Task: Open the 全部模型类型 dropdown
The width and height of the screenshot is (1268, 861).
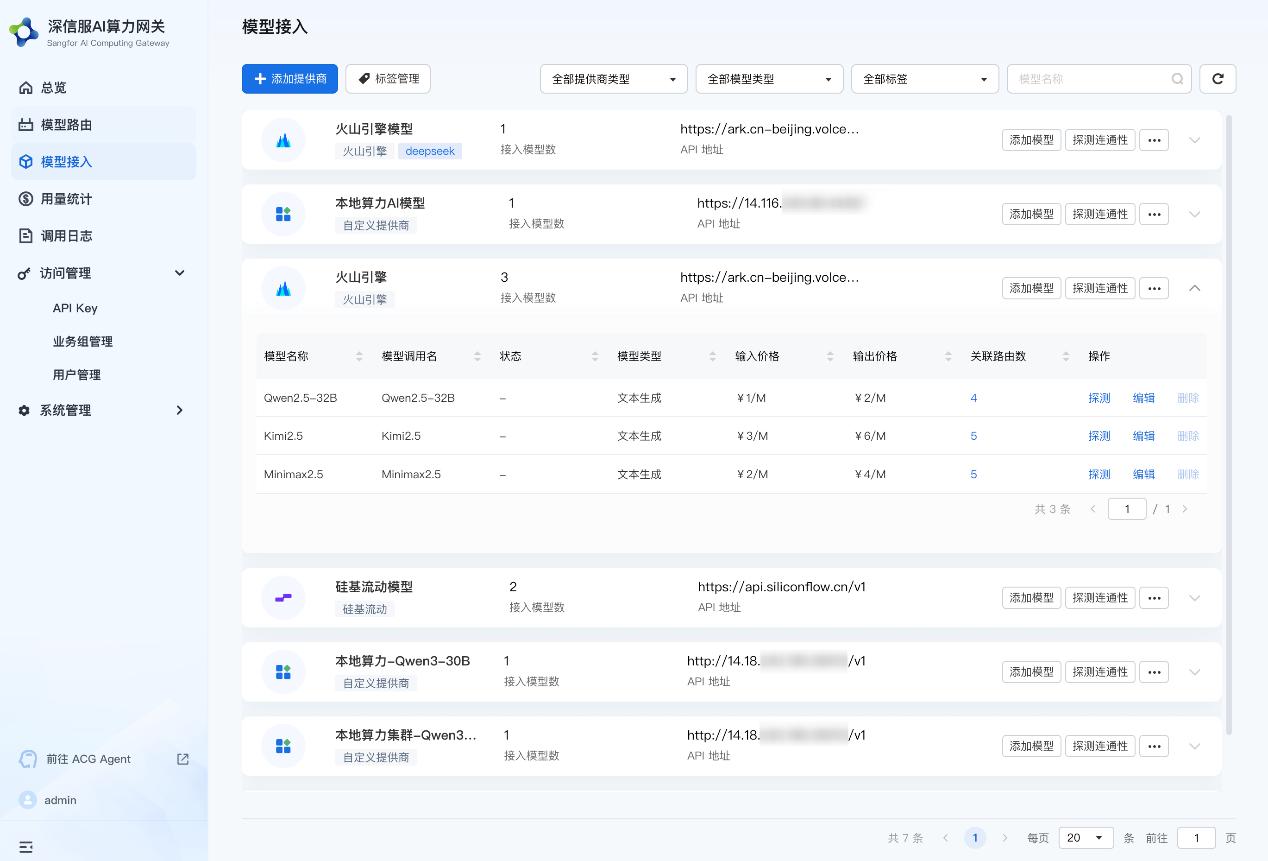Action: click(769, 79)
